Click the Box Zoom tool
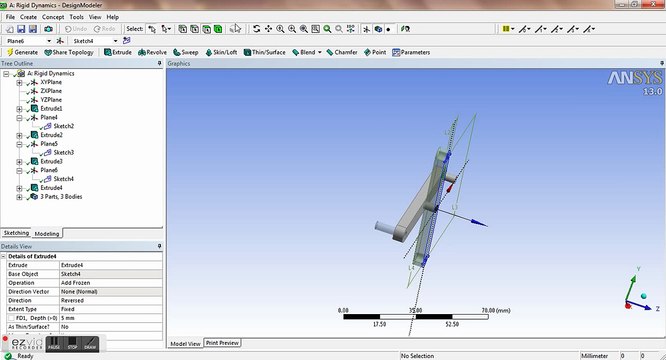This screenshot has width=666, height=360. [292, 29]
